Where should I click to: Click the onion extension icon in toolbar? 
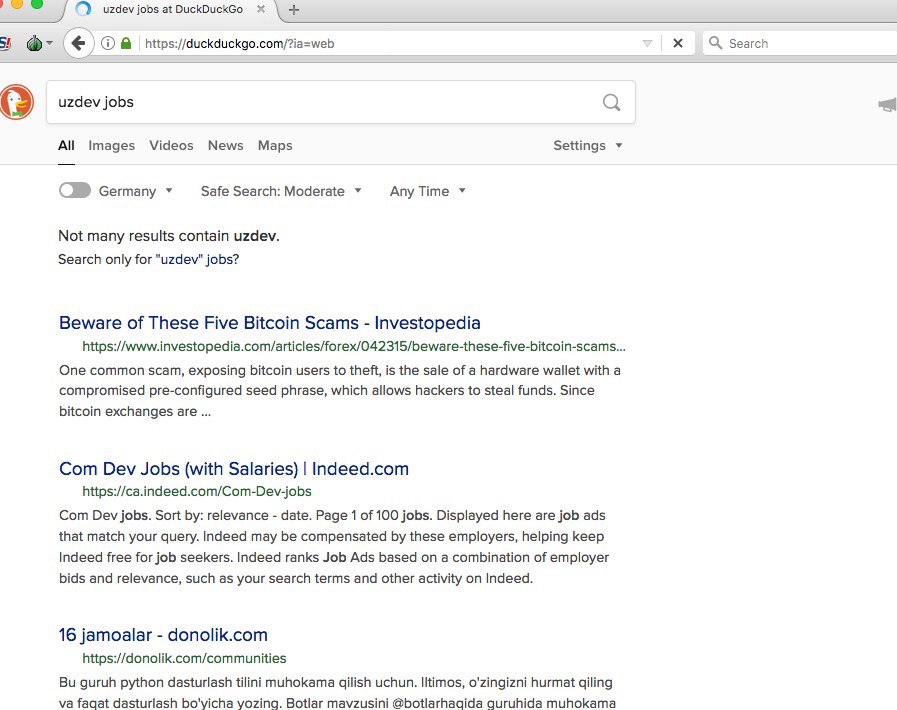34,43
